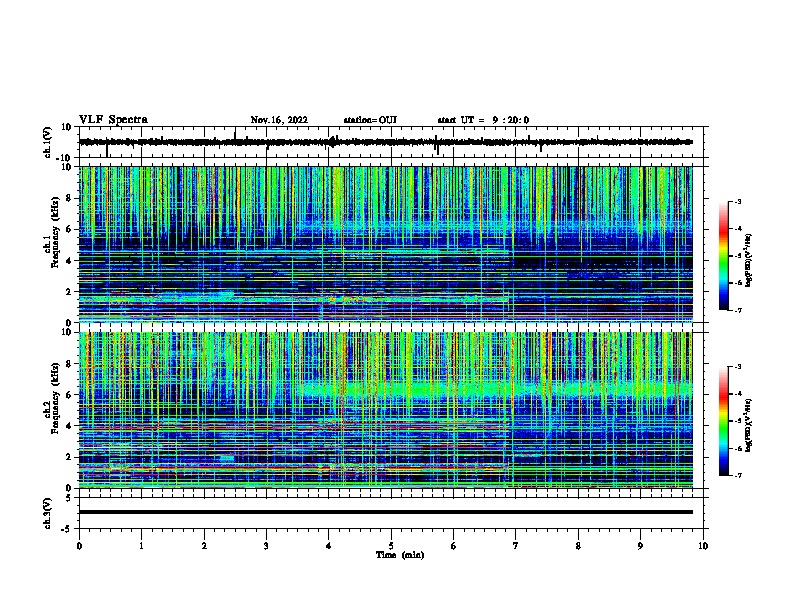This screenshot has width=792, height=612.
Task: Click the "4" kHz tick on ch.1 frequency axis
Action: 69,261
